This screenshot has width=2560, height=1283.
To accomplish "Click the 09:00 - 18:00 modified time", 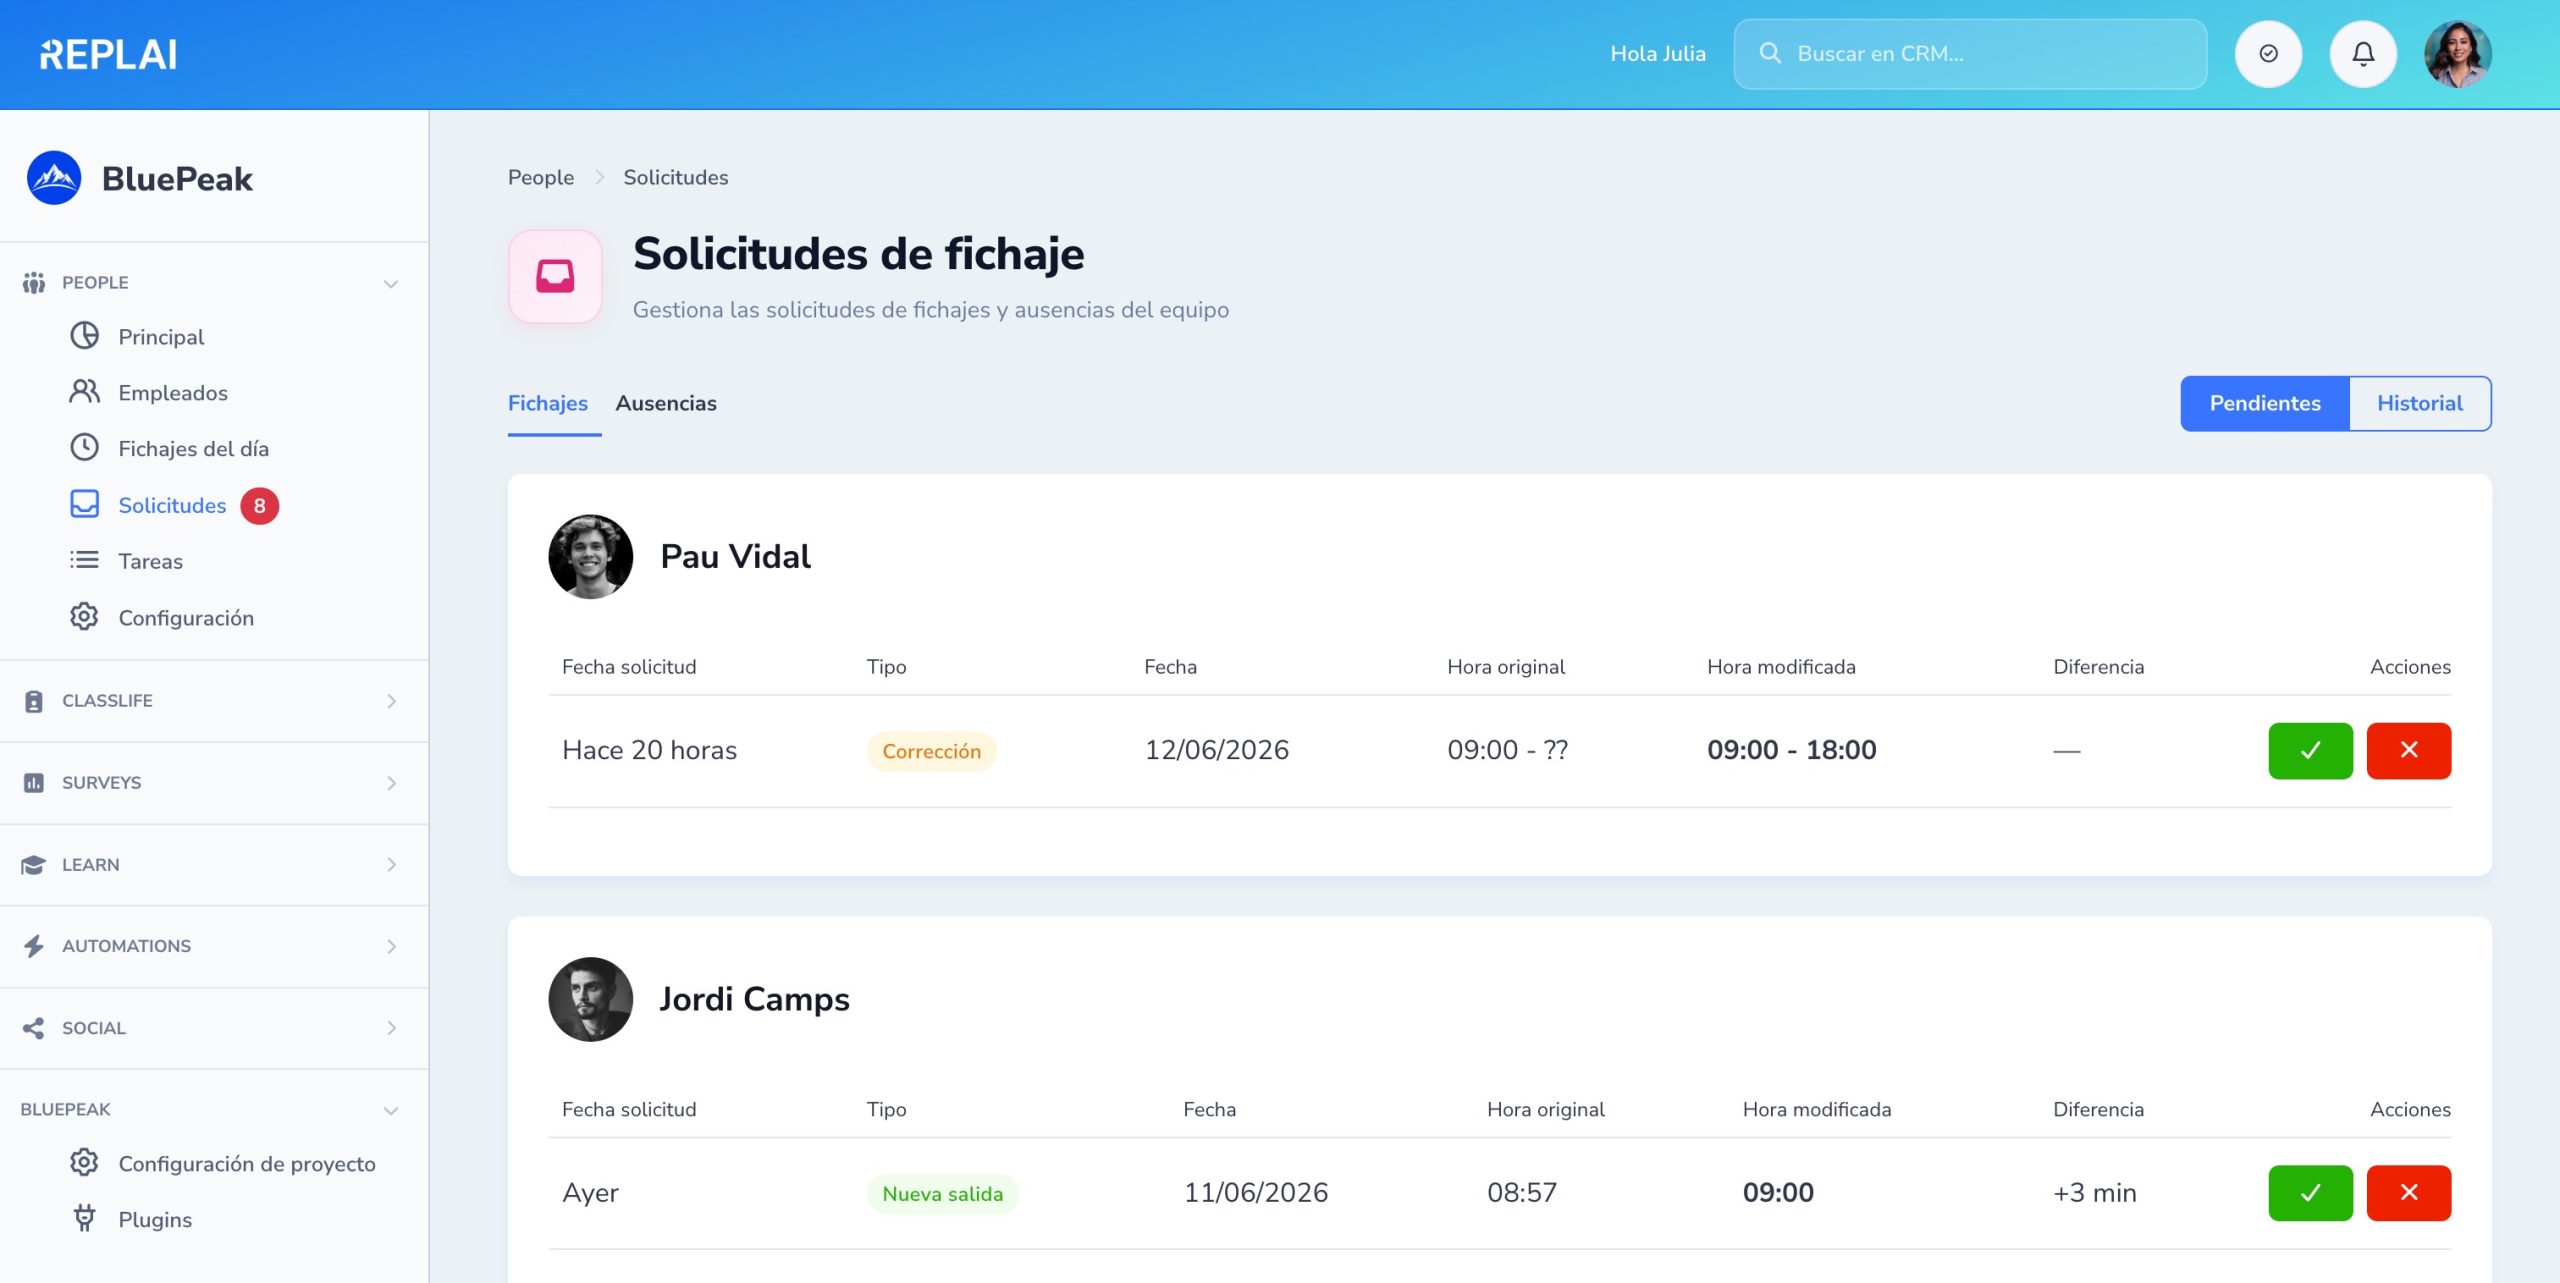I will coord(1791,750).
